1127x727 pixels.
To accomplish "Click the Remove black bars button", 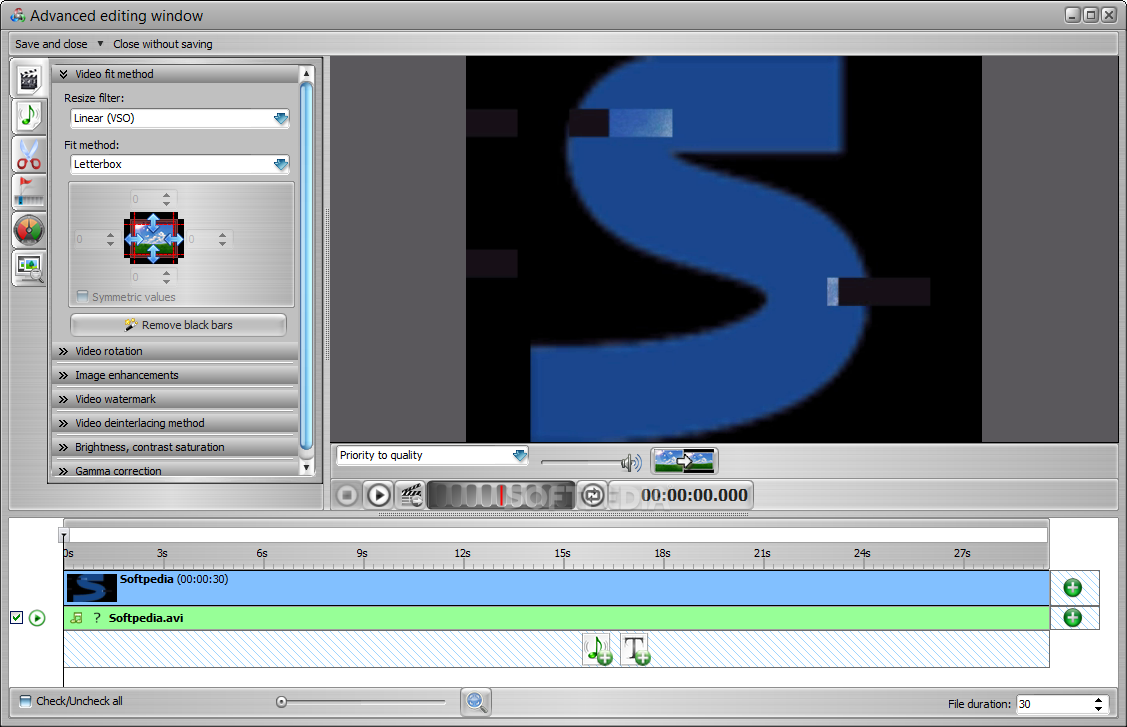I will [x=178, y=325].
